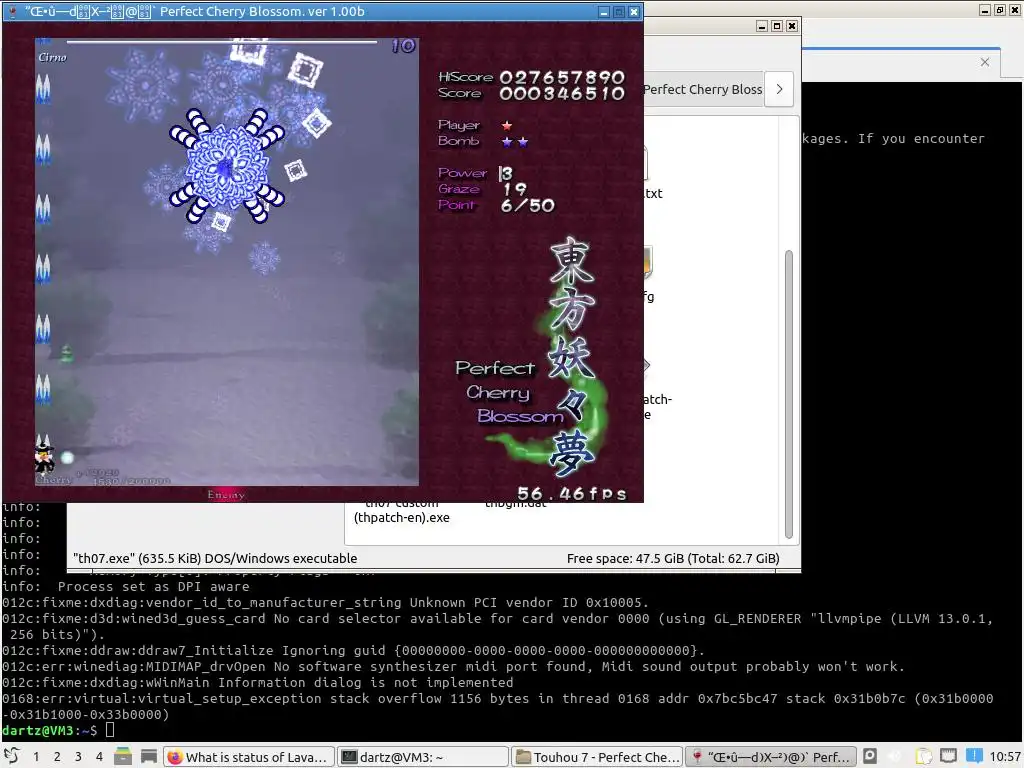
Task: Click the 'Free space: 47.5 GiB' status text
Action: tap(673, 558)
